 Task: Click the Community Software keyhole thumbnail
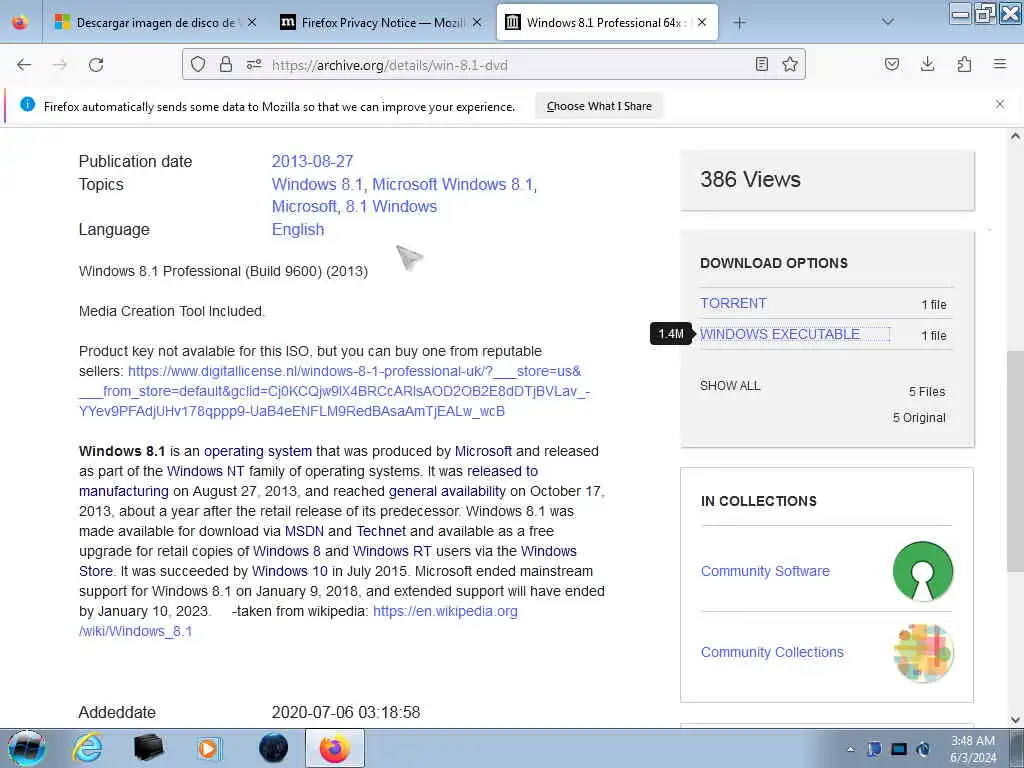click(923, 571)
